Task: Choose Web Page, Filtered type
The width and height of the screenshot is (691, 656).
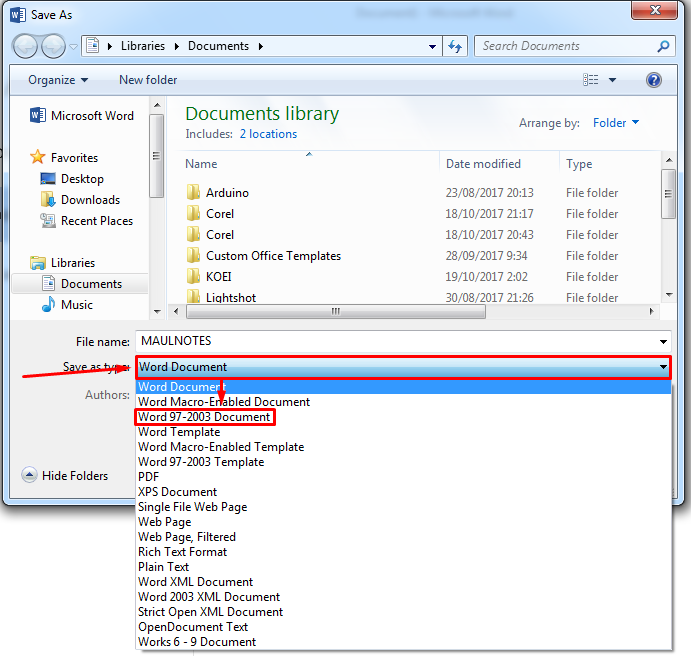Action: 404,537
